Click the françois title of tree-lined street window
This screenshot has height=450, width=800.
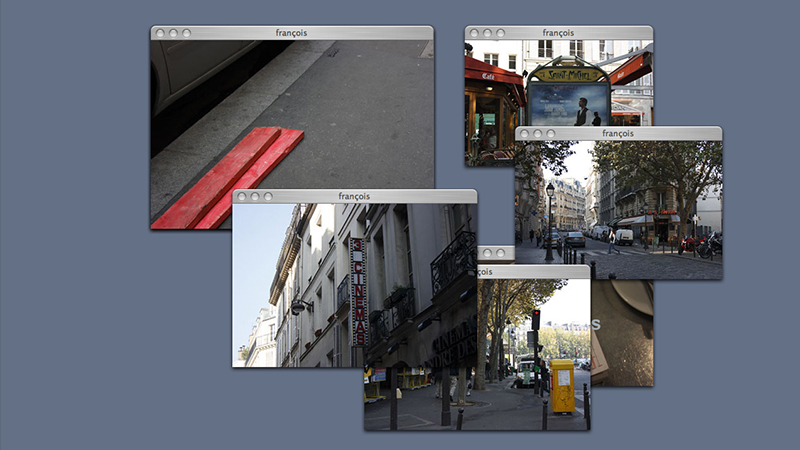coord(618,133)
